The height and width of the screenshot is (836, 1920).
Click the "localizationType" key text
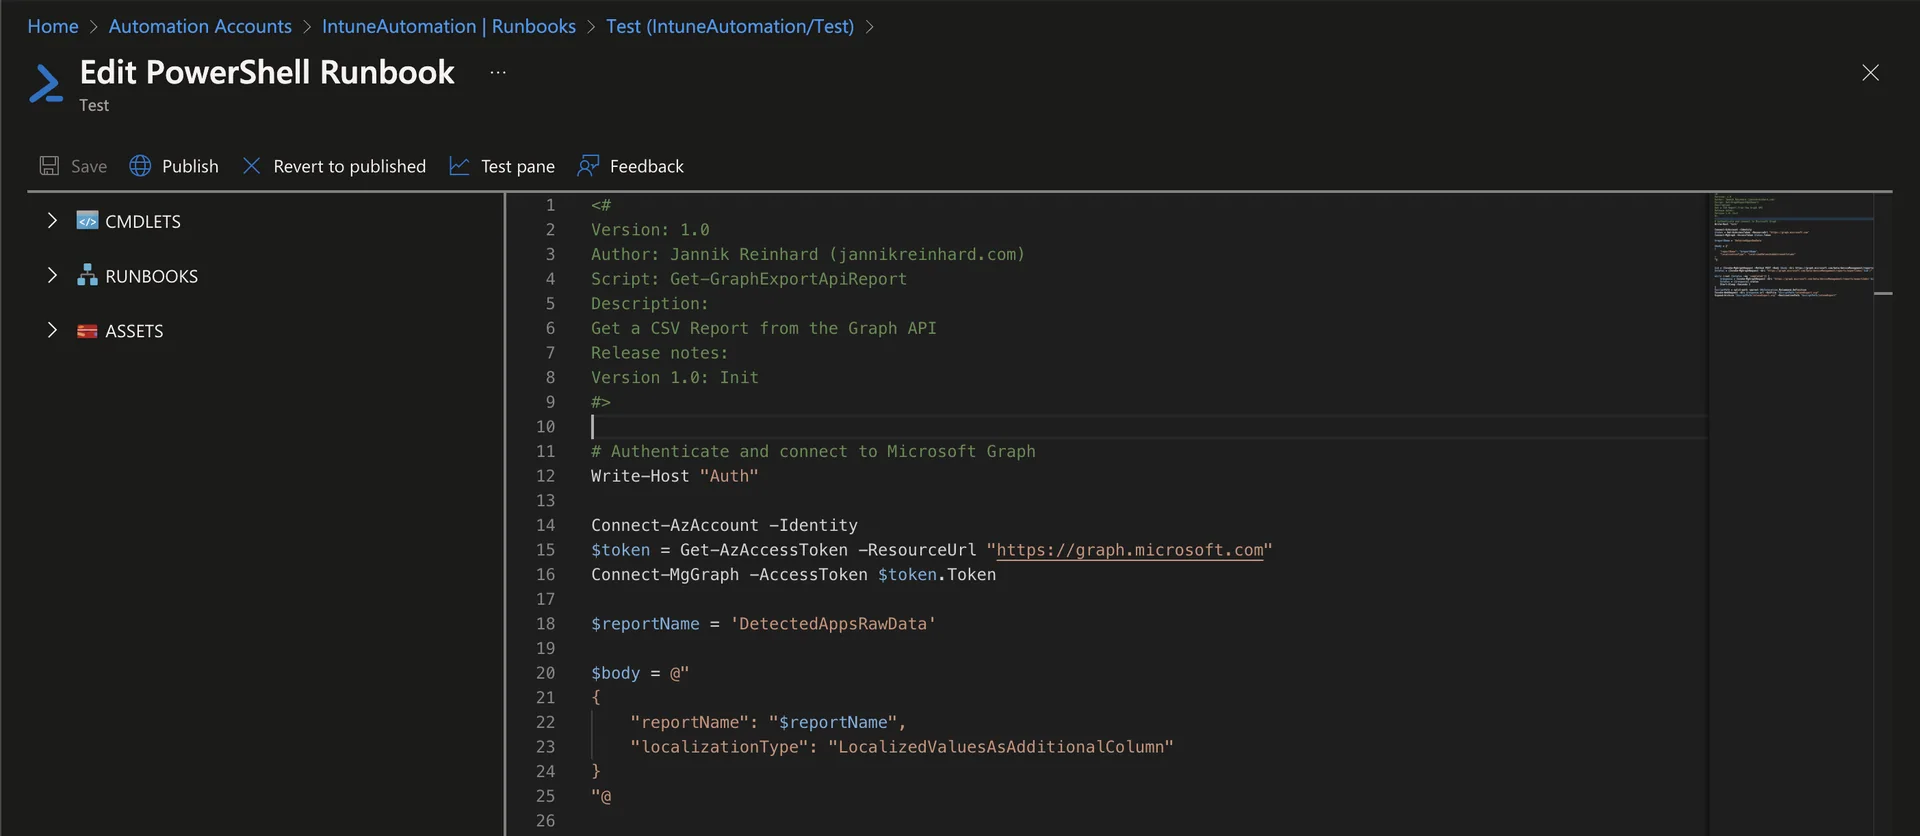720,747
